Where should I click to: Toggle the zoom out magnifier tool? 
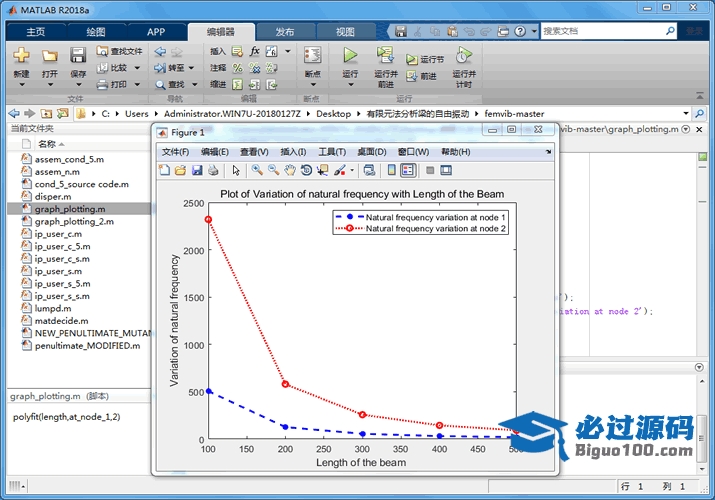click(x=274, y=170)
